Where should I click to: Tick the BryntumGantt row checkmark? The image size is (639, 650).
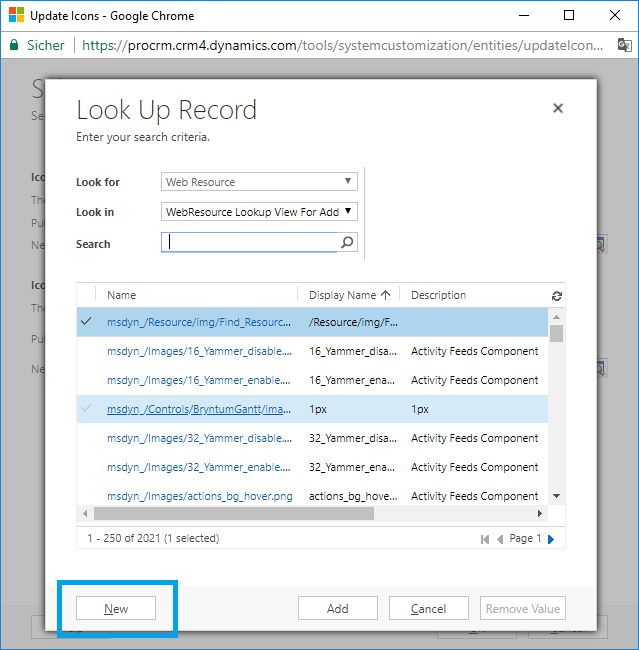86,409
